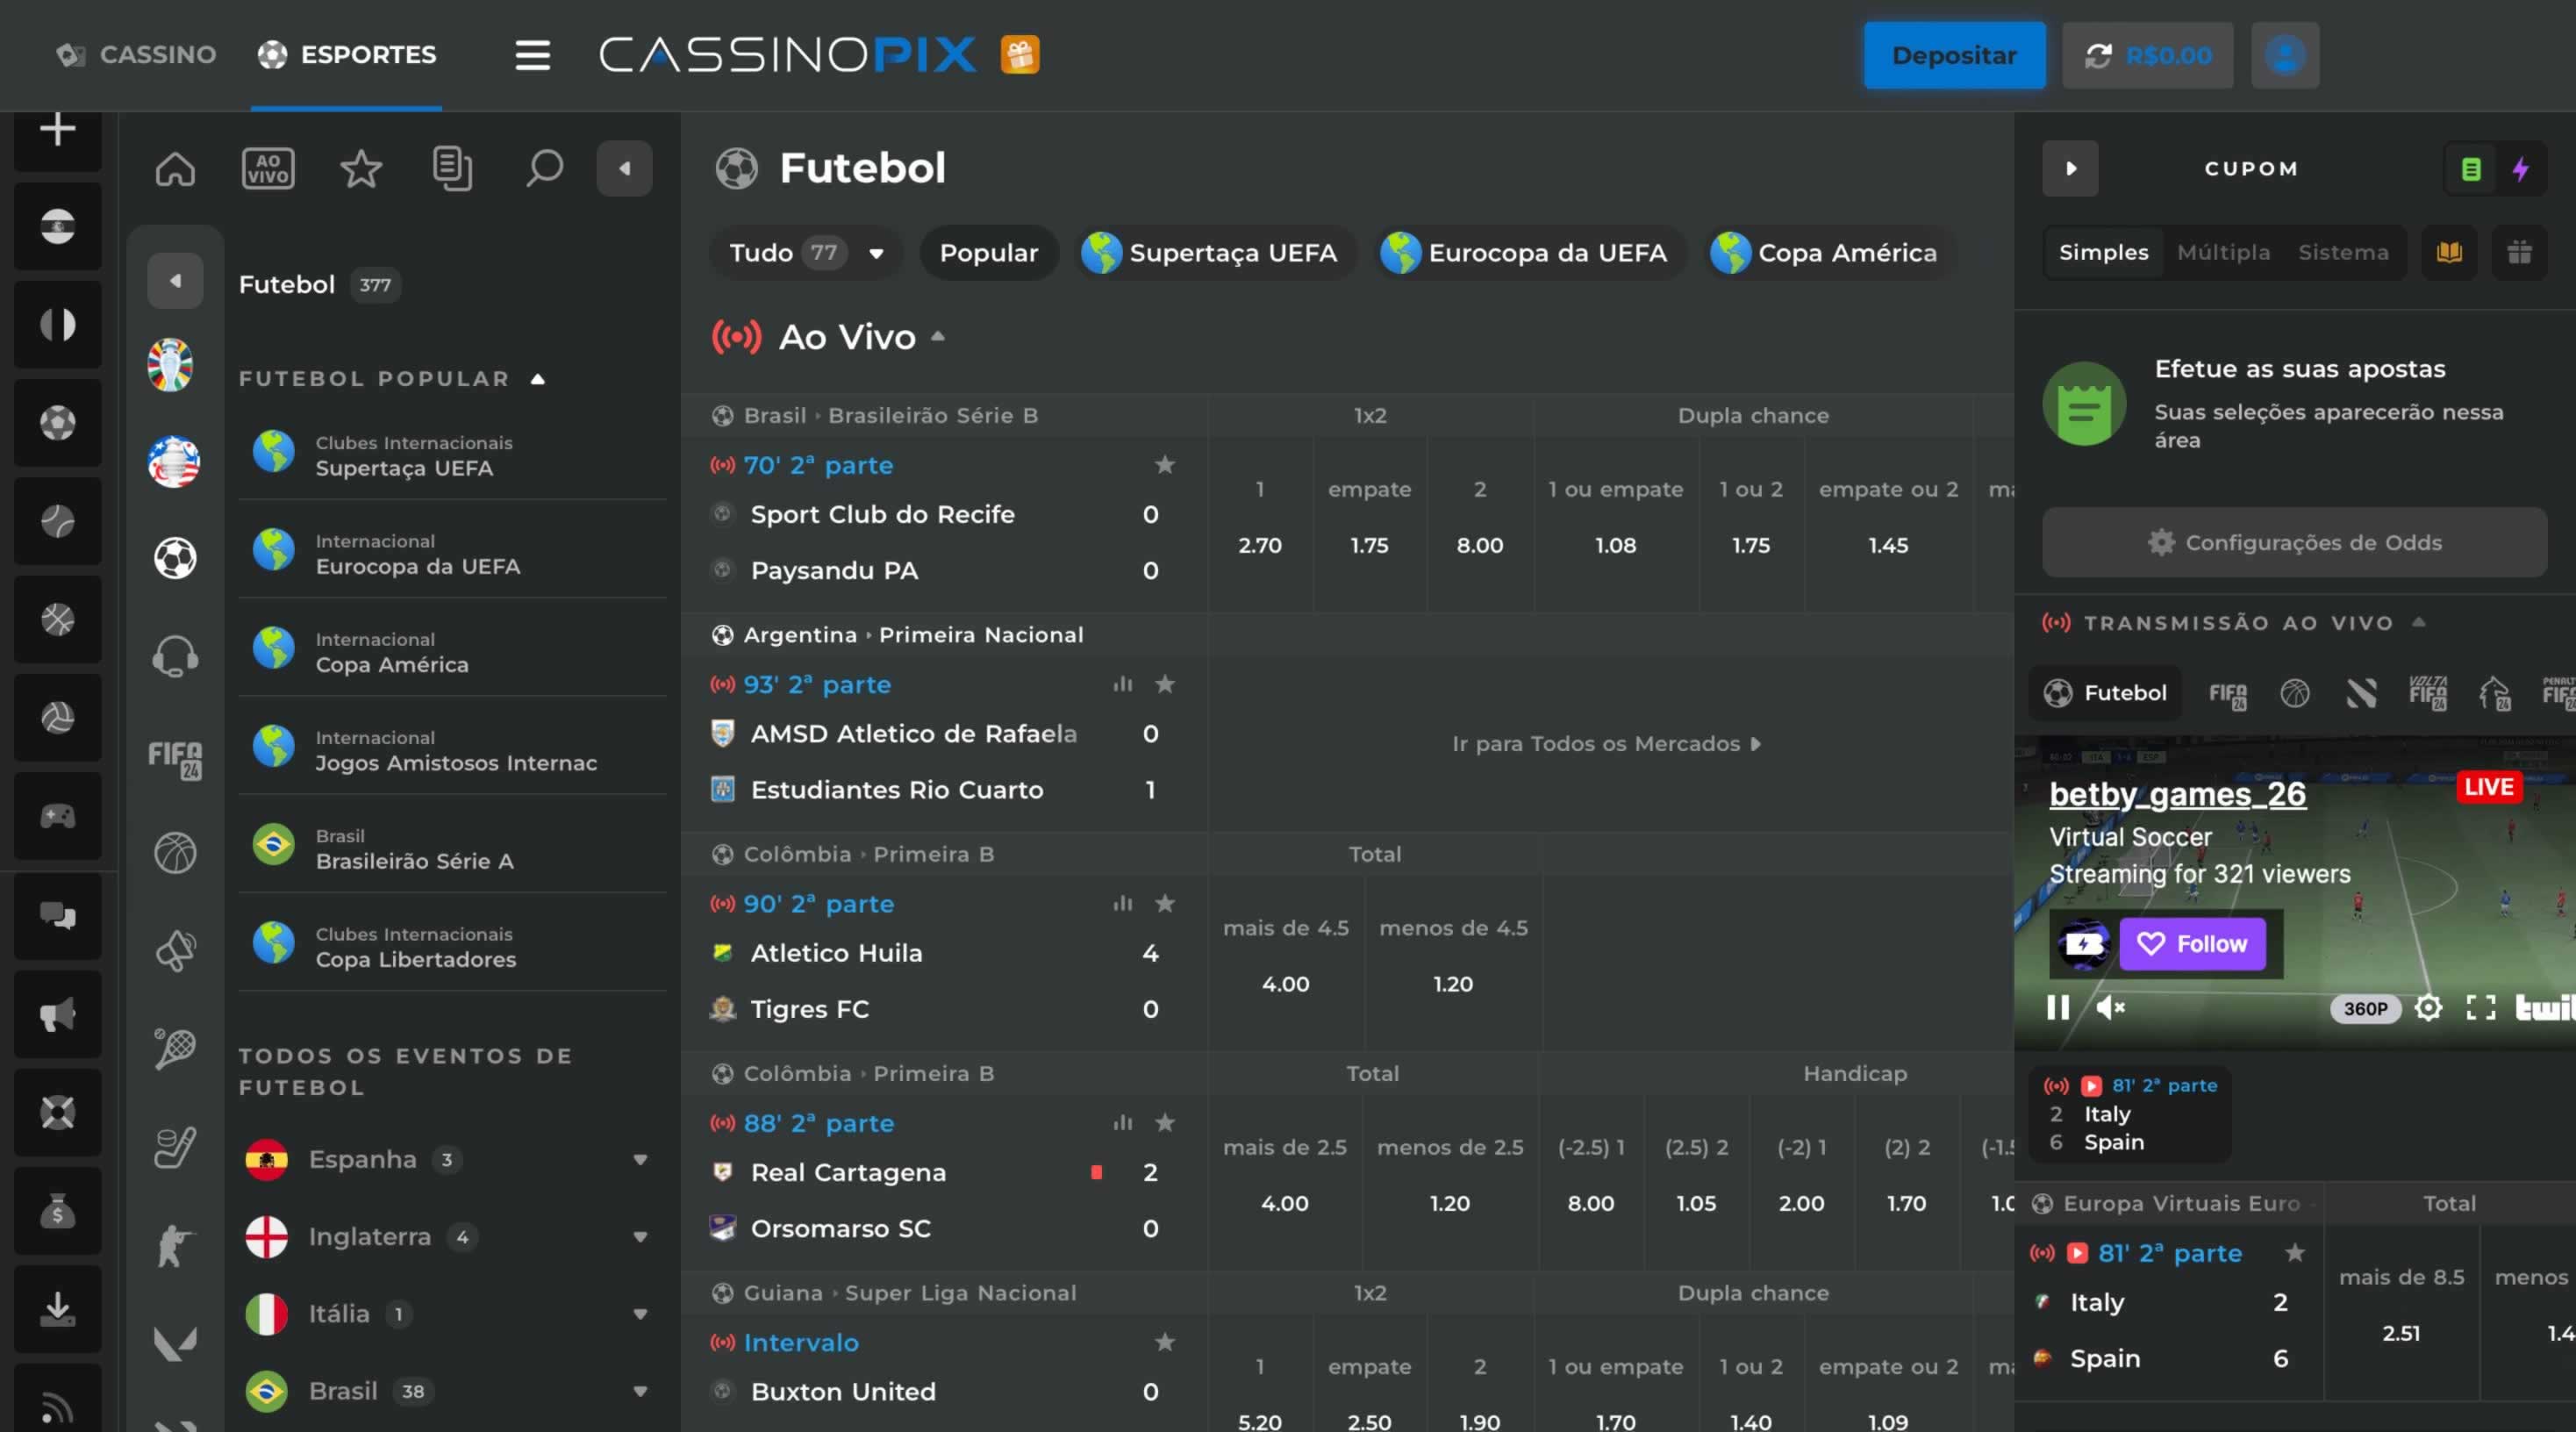
Task: Enter fullscreen for the live stream
Action: (x=2480, y=1007)
